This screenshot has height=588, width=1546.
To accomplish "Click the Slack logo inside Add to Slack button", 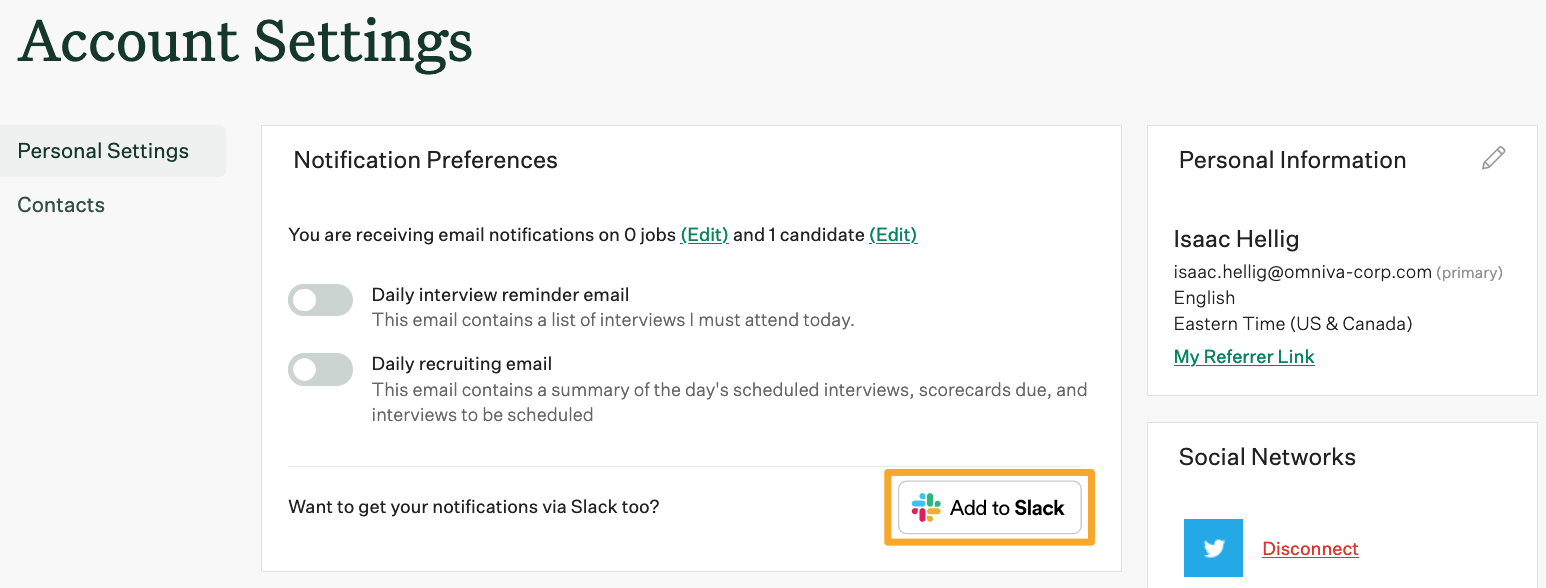I will (926, 507).
